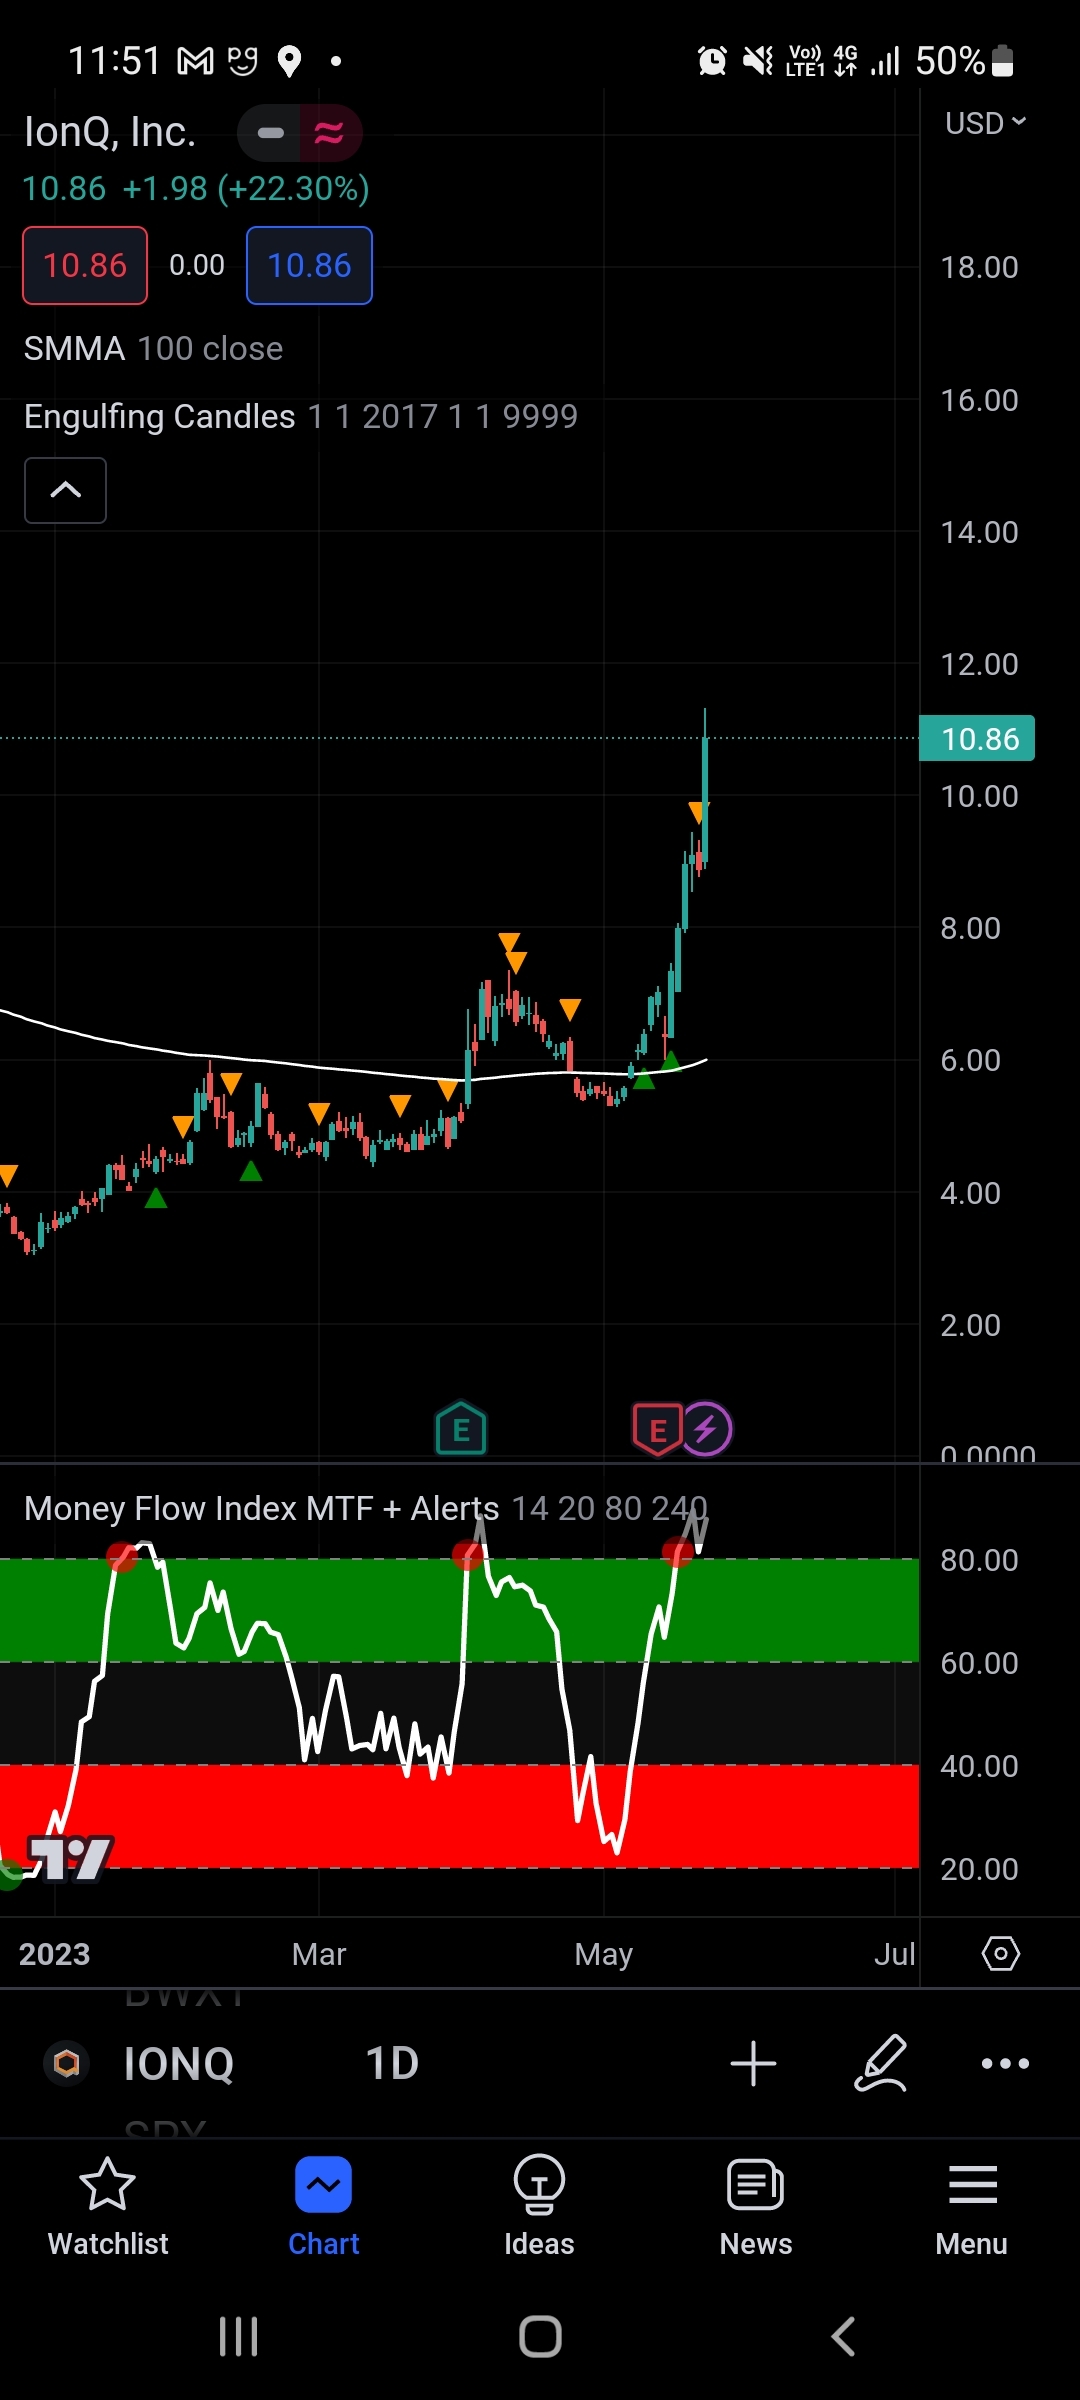Tap the pink approximately-equal icon
Screen dimensions: 1080x2400
coord(330,133)
